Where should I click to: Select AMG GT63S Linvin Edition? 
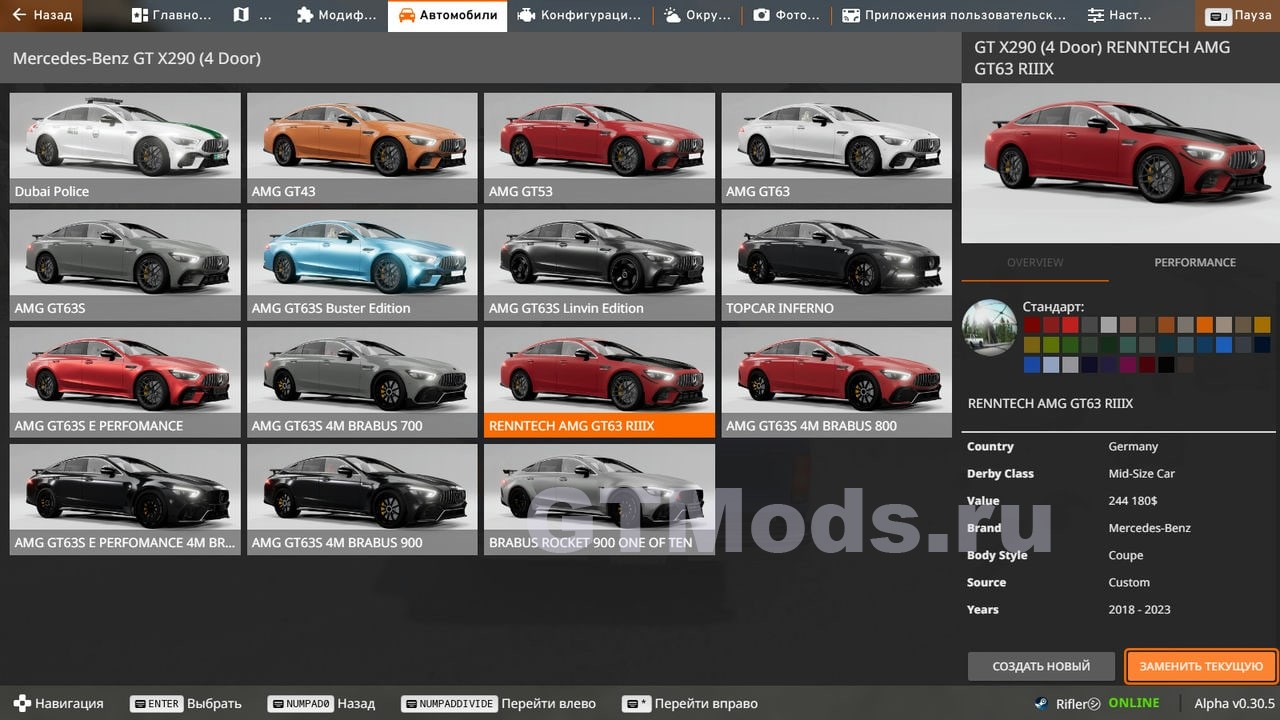click(599, 265)
